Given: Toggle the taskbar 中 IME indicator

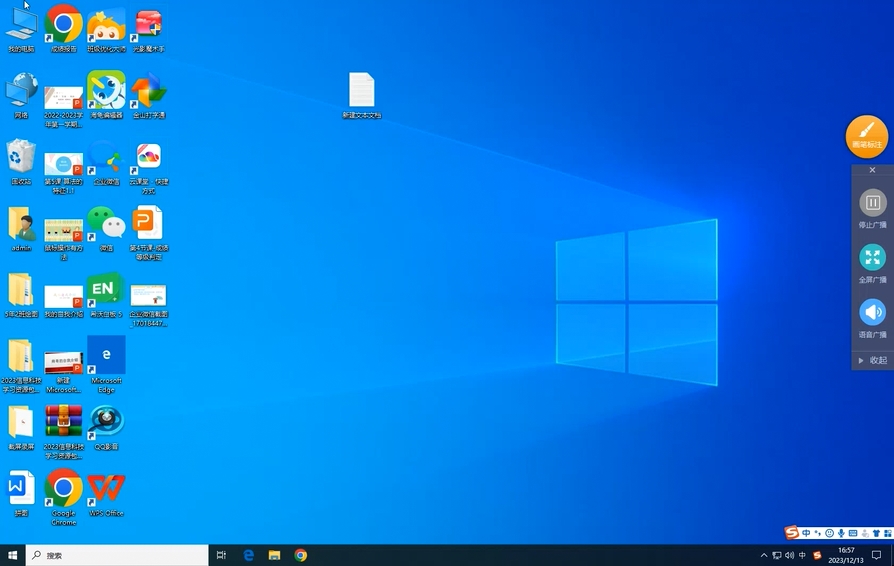Looking at the screenshot, I should click(x=802, y=555).
